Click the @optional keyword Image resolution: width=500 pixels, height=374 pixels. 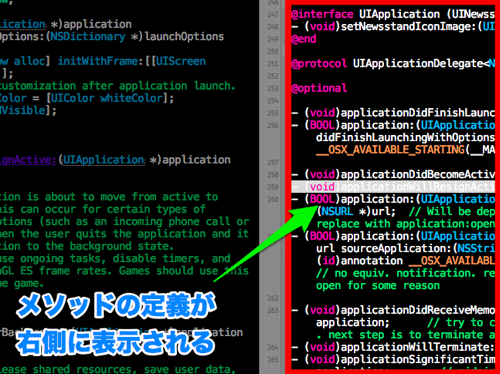click(319, 88)
